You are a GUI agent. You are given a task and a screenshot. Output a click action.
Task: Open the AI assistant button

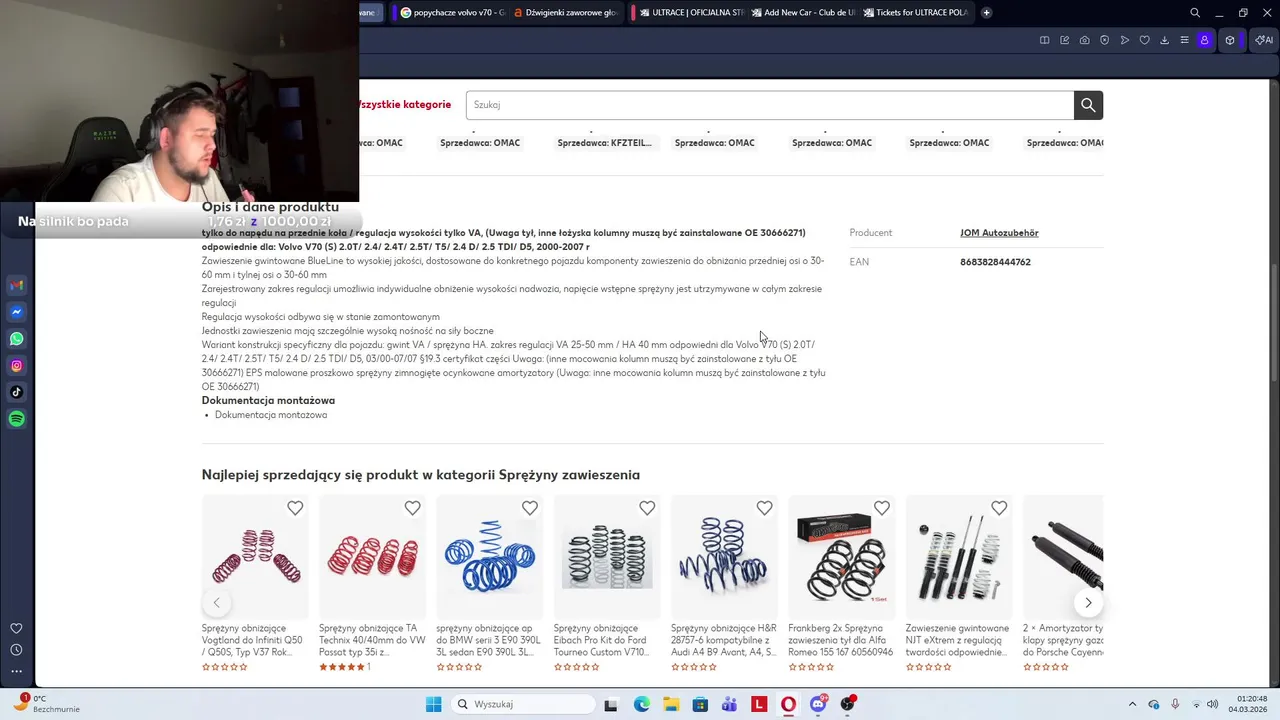click(1263, 40)
